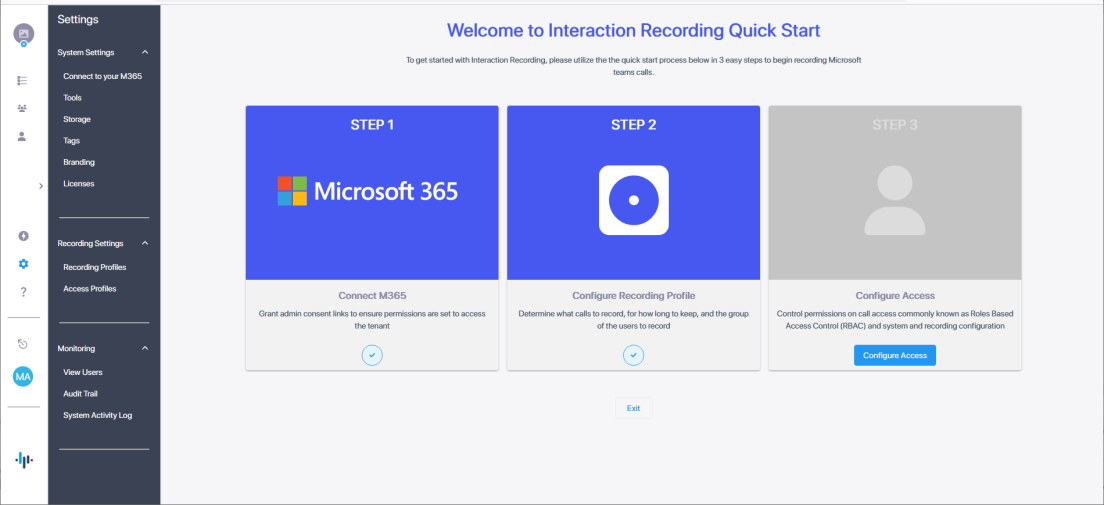Click the checkmark under Configure Recording Profile
The width and height of the screenshot is (1104, 505).
[x=633, y=354]
